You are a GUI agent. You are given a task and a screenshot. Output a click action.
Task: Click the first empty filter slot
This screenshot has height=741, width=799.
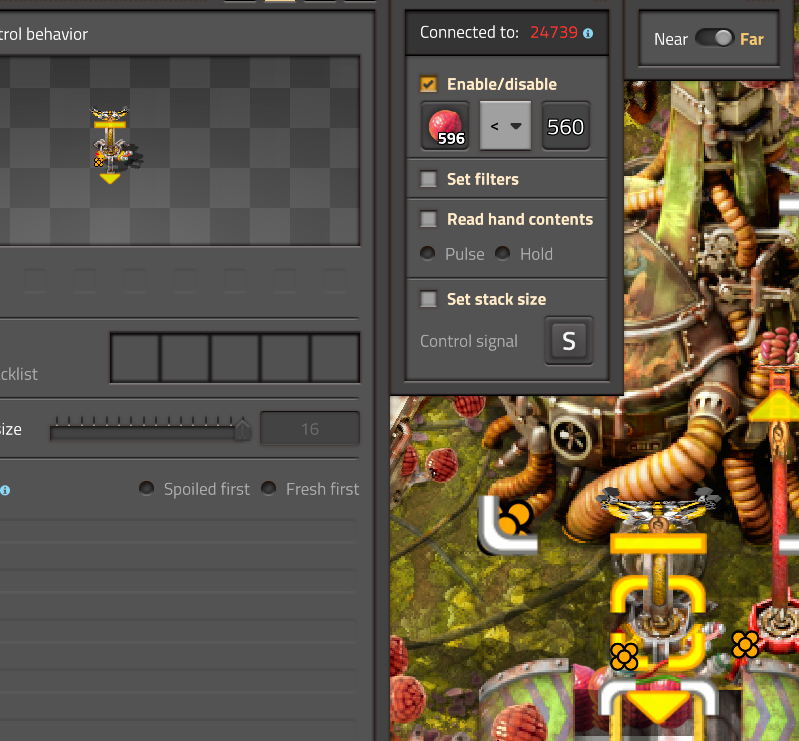135,358
